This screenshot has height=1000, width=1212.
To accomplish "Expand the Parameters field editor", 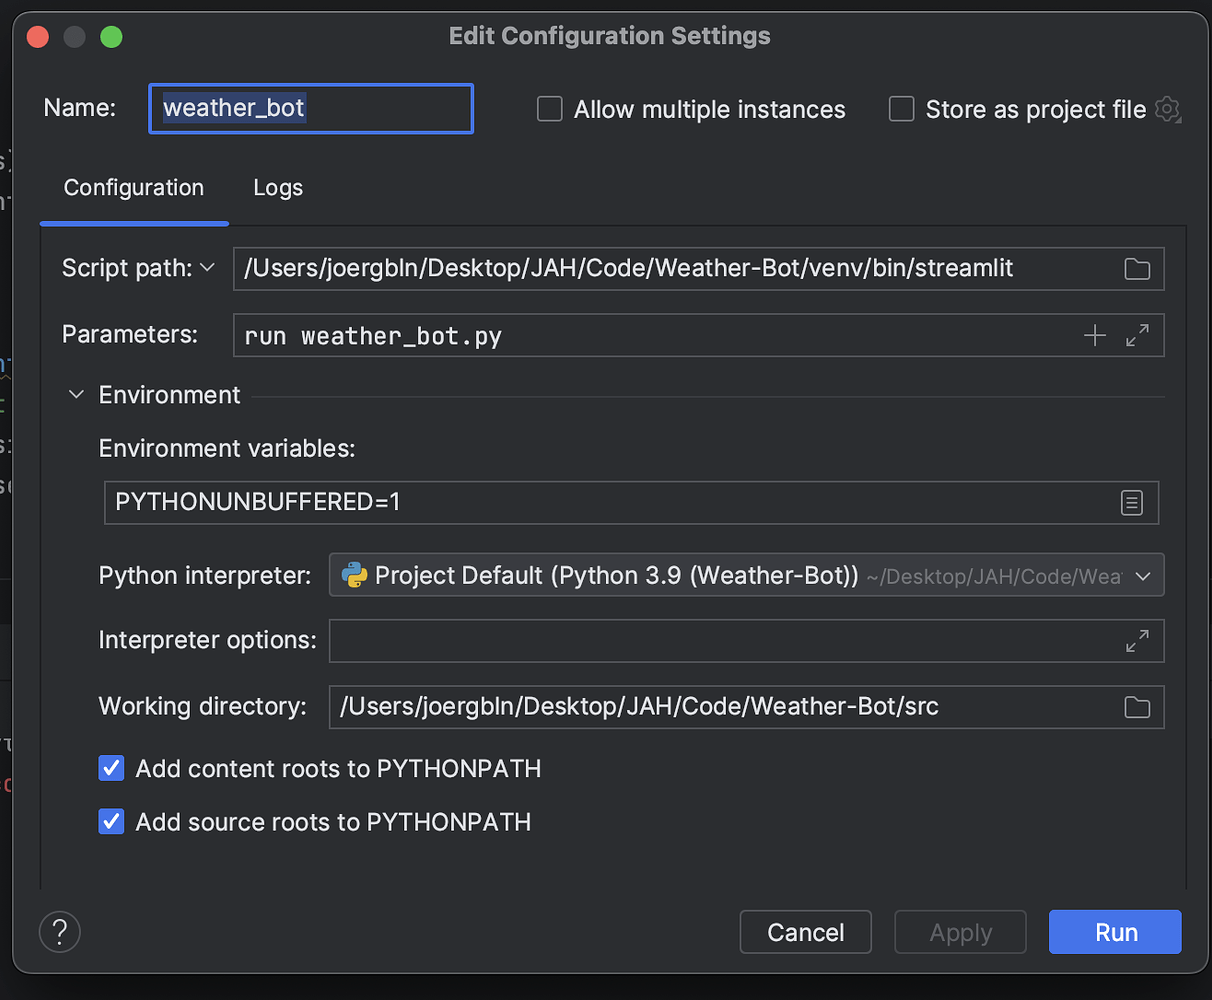I will [x=1138, y=335].
